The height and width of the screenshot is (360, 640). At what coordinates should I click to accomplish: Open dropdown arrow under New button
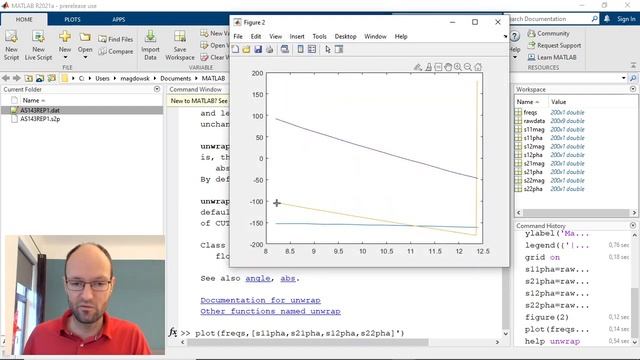[x=65, y=58]
